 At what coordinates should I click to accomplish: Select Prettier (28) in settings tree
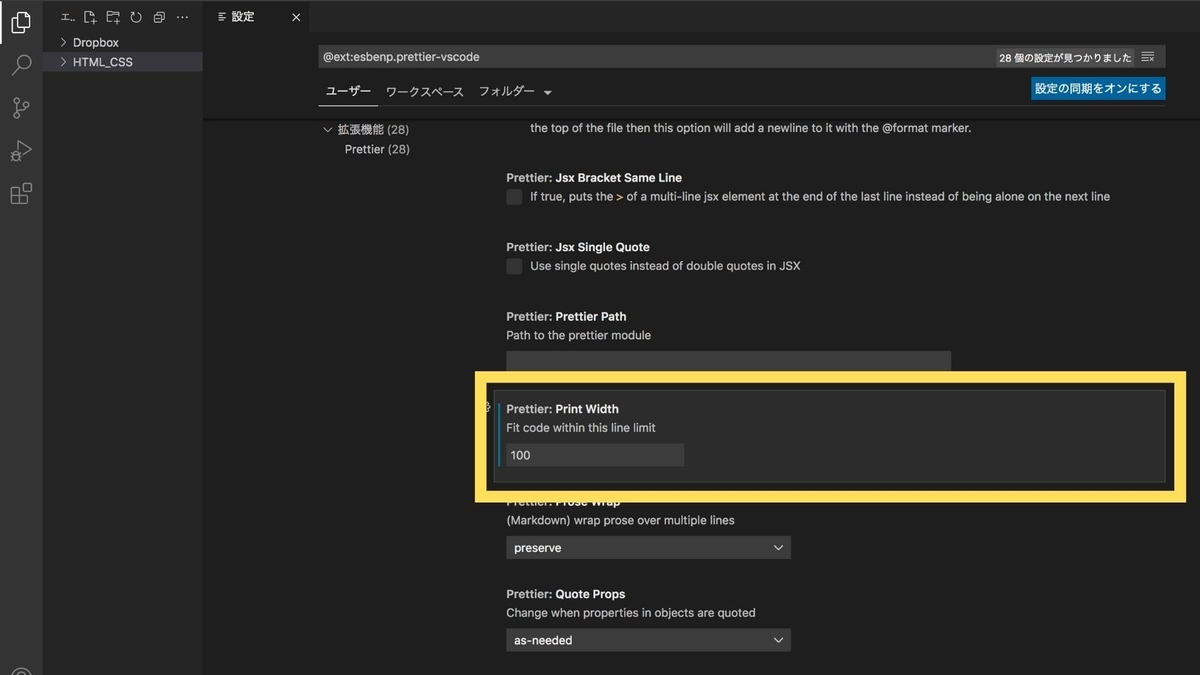click(377, 149)
